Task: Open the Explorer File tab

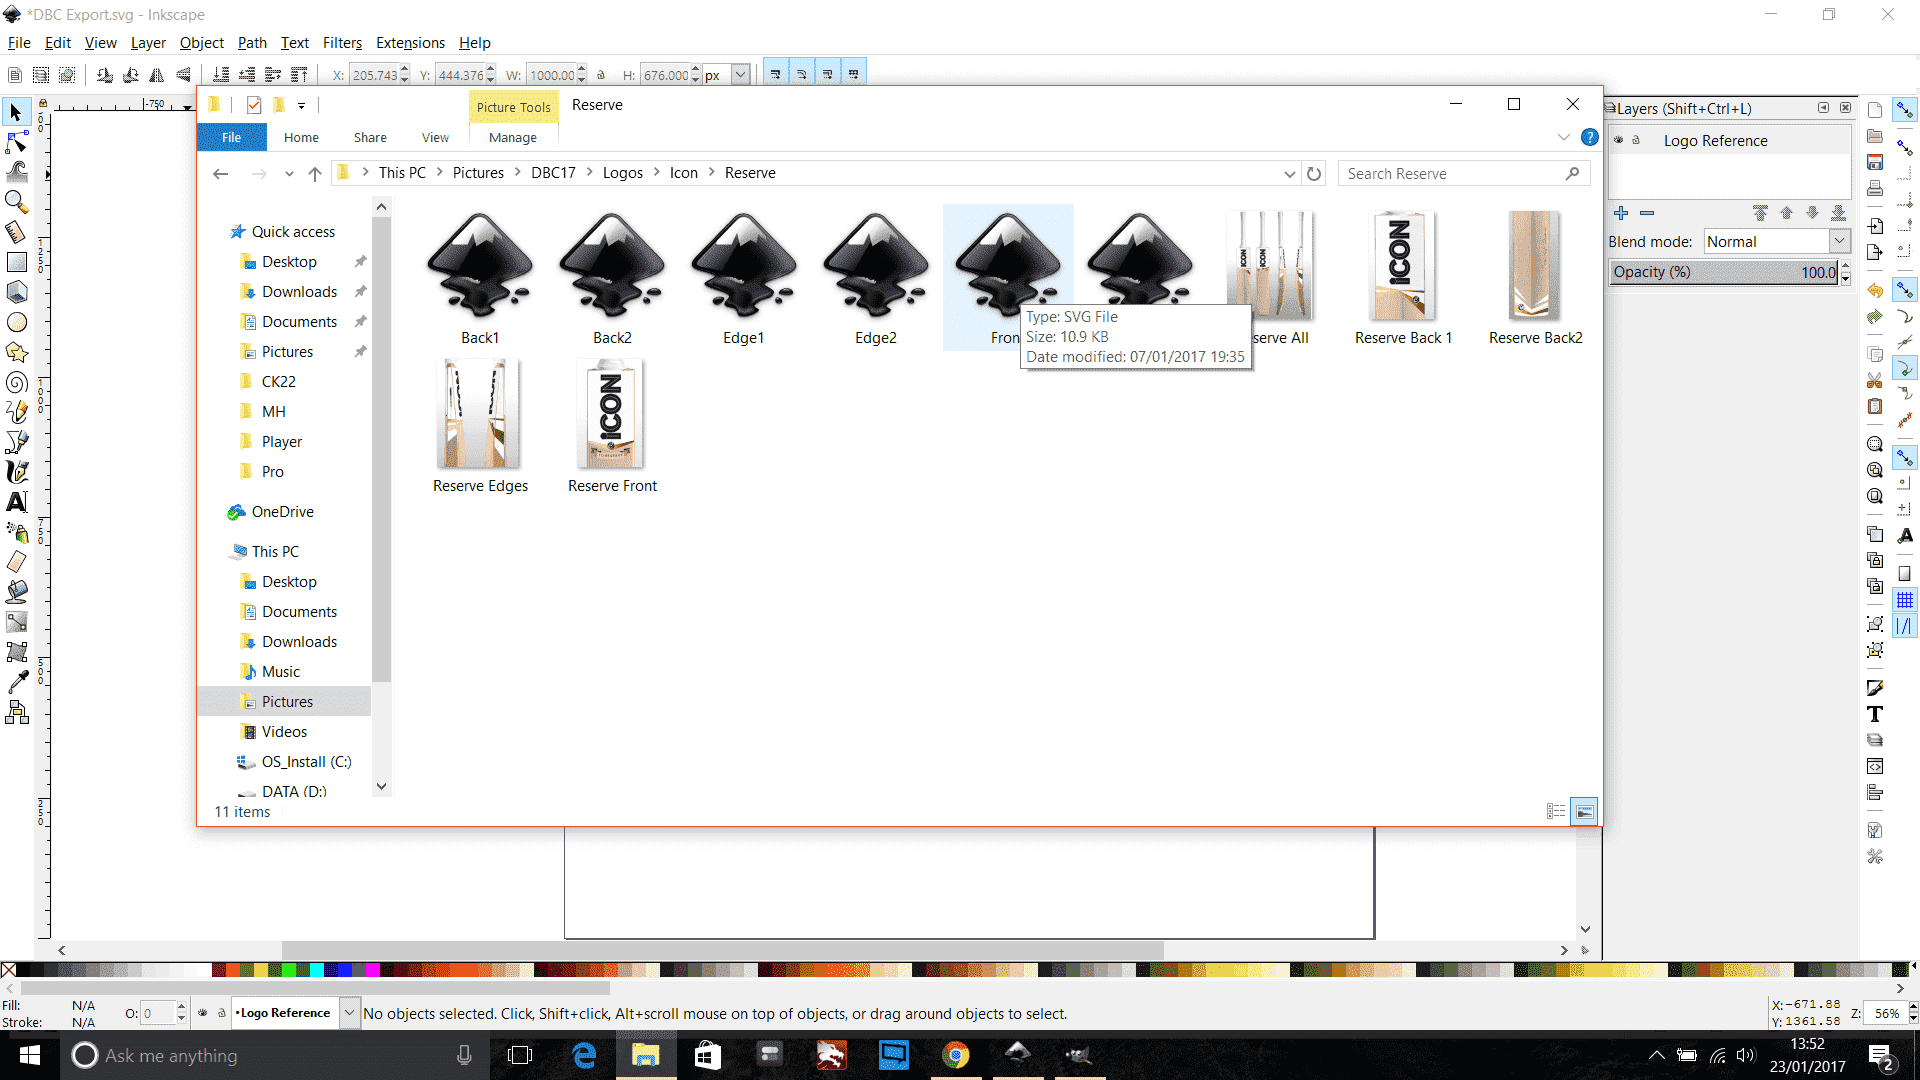Action: [x=231, y=138]
